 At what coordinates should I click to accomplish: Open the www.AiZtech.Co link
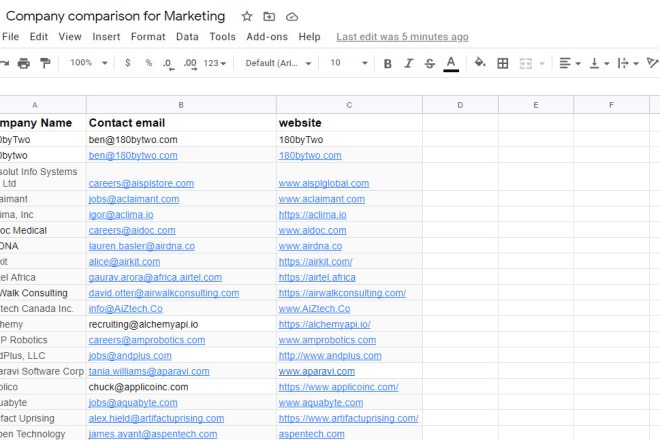[314, 309]
